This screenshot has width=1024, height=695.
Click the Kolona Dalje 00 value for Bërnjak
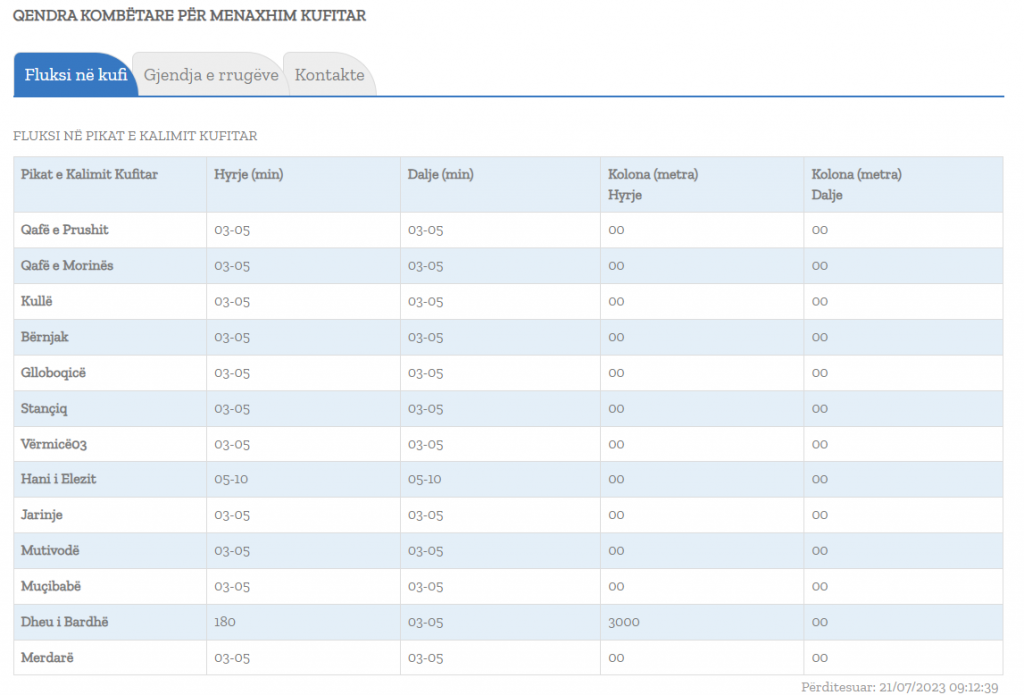[820, 337]
